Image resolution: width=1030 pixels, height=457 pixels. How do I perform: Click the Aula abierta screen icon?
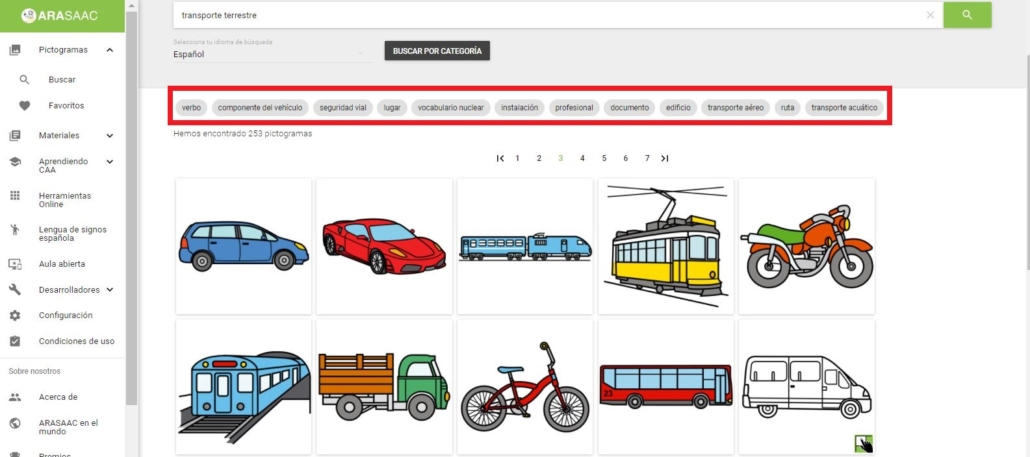click(x=15, y=264)
